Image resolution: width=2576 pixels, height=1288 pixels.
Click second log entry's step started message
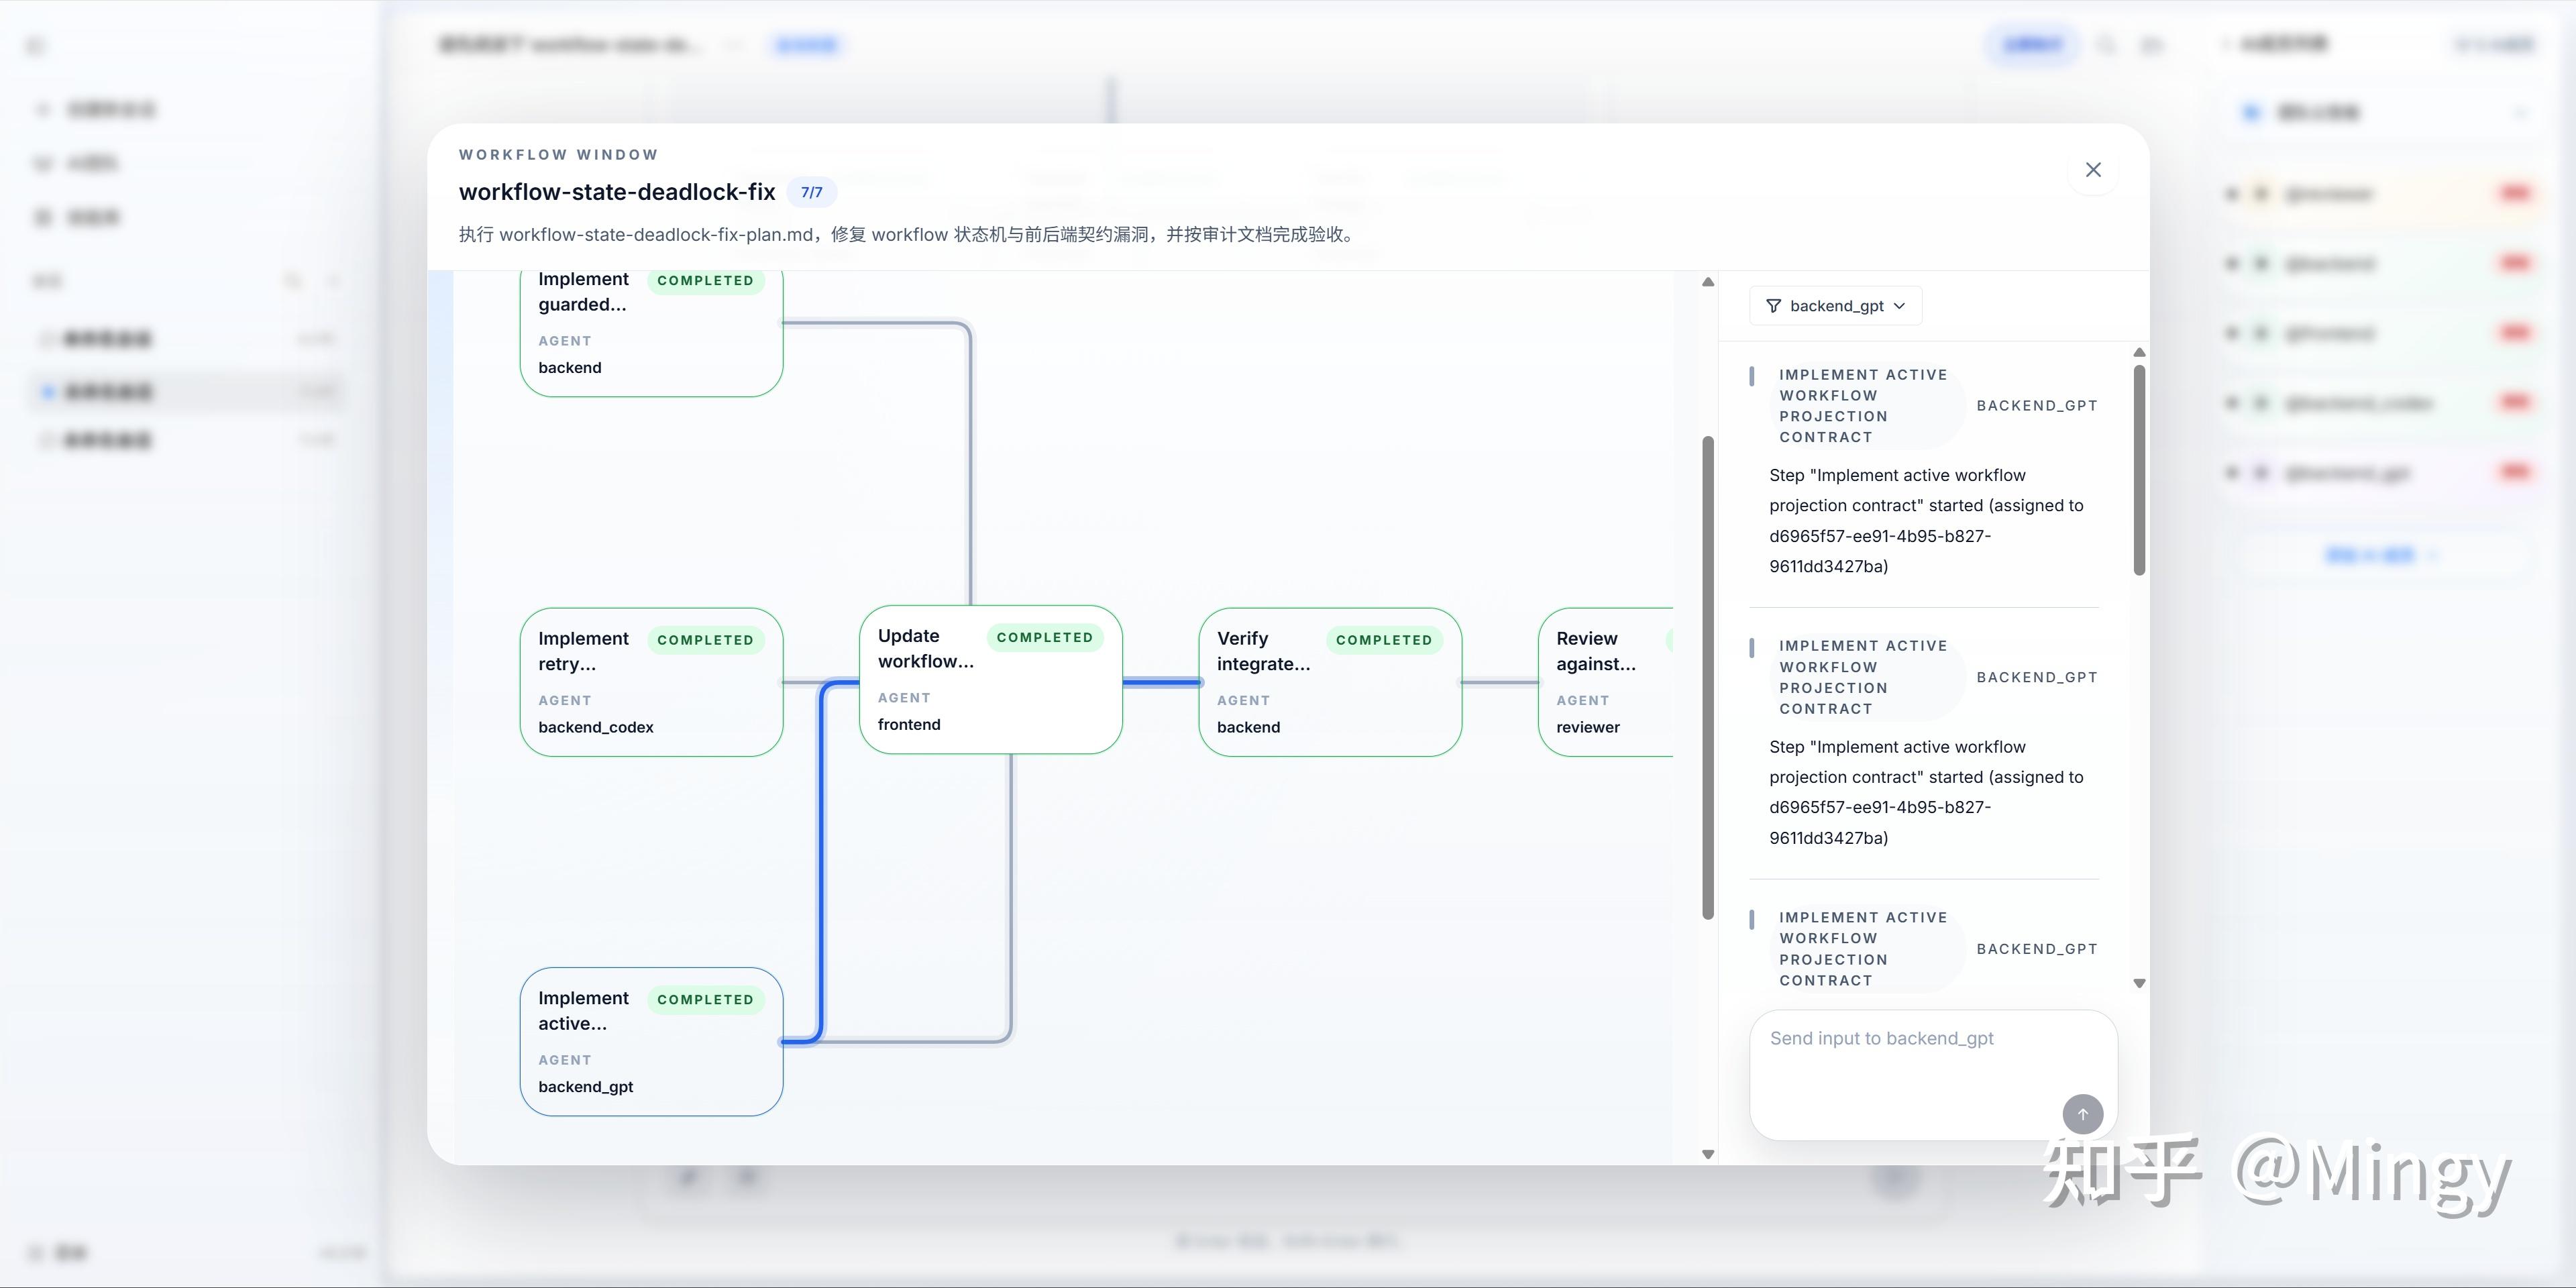[x=1926, y=792]
